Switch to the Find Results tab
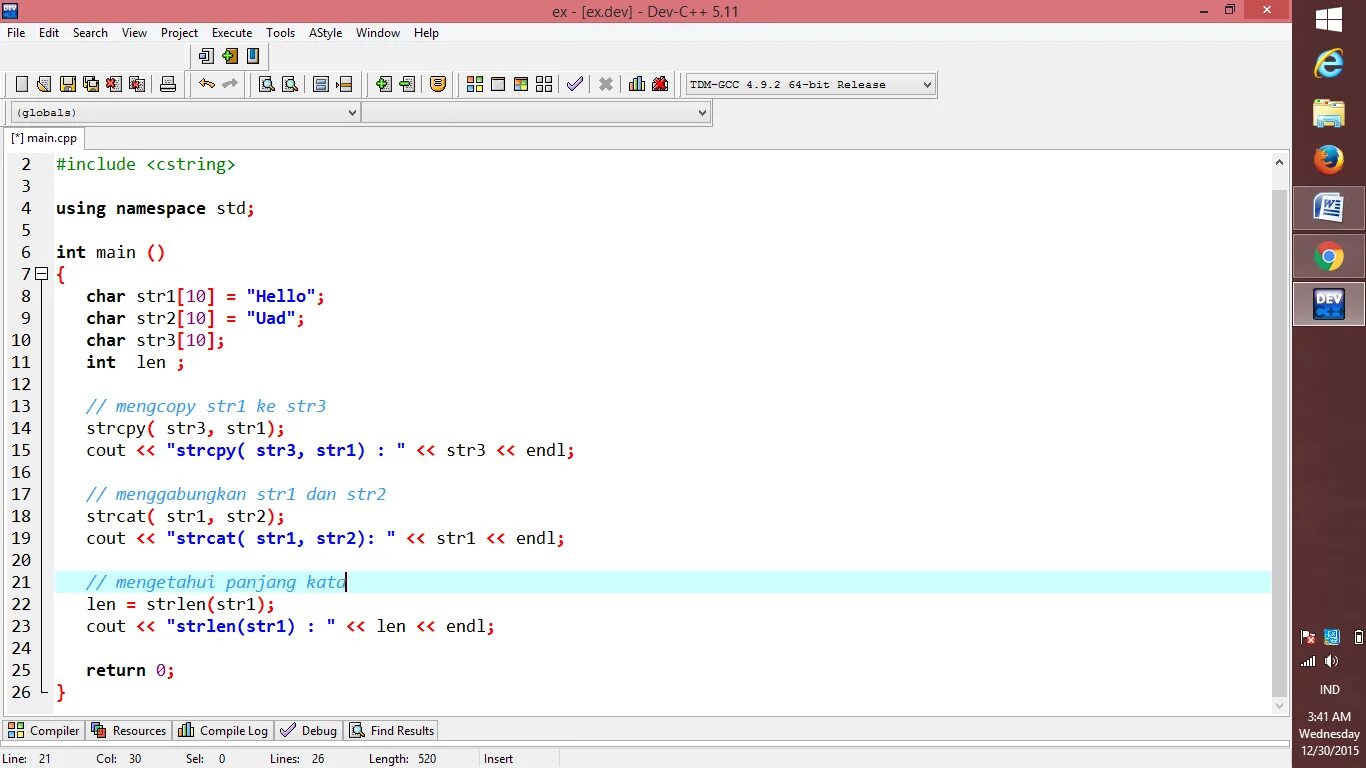 pos(392,731)
